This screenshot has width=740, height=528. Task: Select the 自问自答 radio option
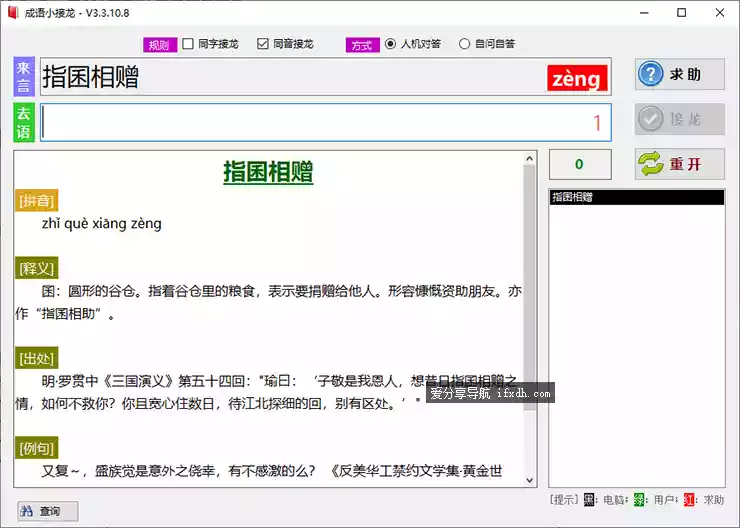464,44
